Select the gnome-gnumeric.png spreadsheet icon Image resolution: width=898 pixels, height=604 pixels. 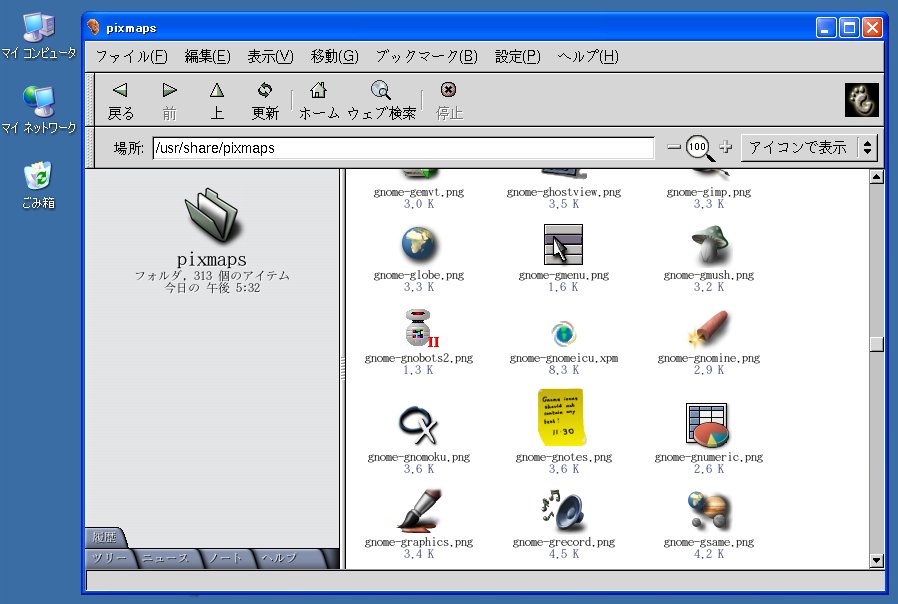(x=708, y=424)
